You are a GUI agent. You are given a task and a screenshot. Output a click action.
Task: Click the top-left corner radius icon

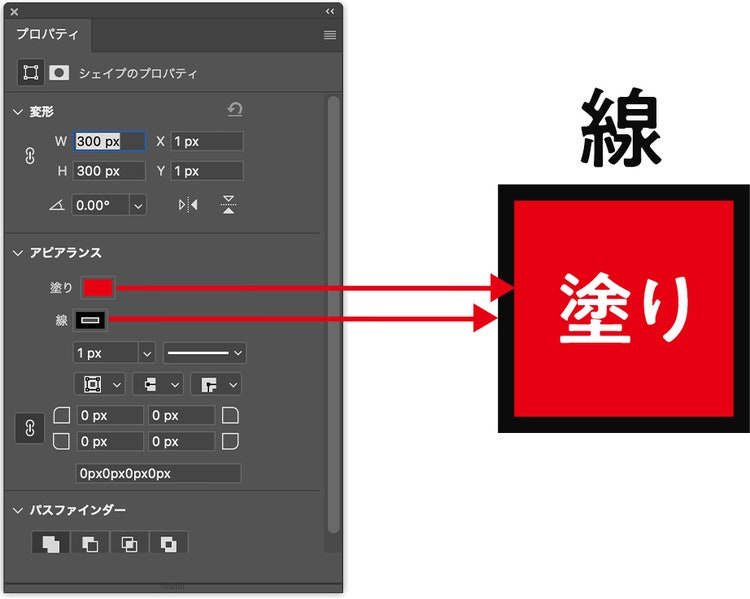click(62, 415)
